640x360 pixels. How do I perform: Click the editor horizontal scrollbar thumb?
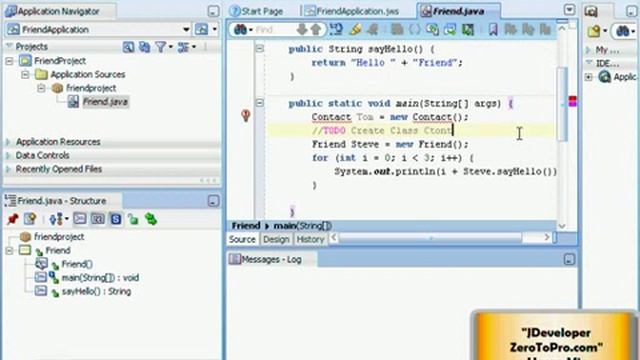(430, 238)
